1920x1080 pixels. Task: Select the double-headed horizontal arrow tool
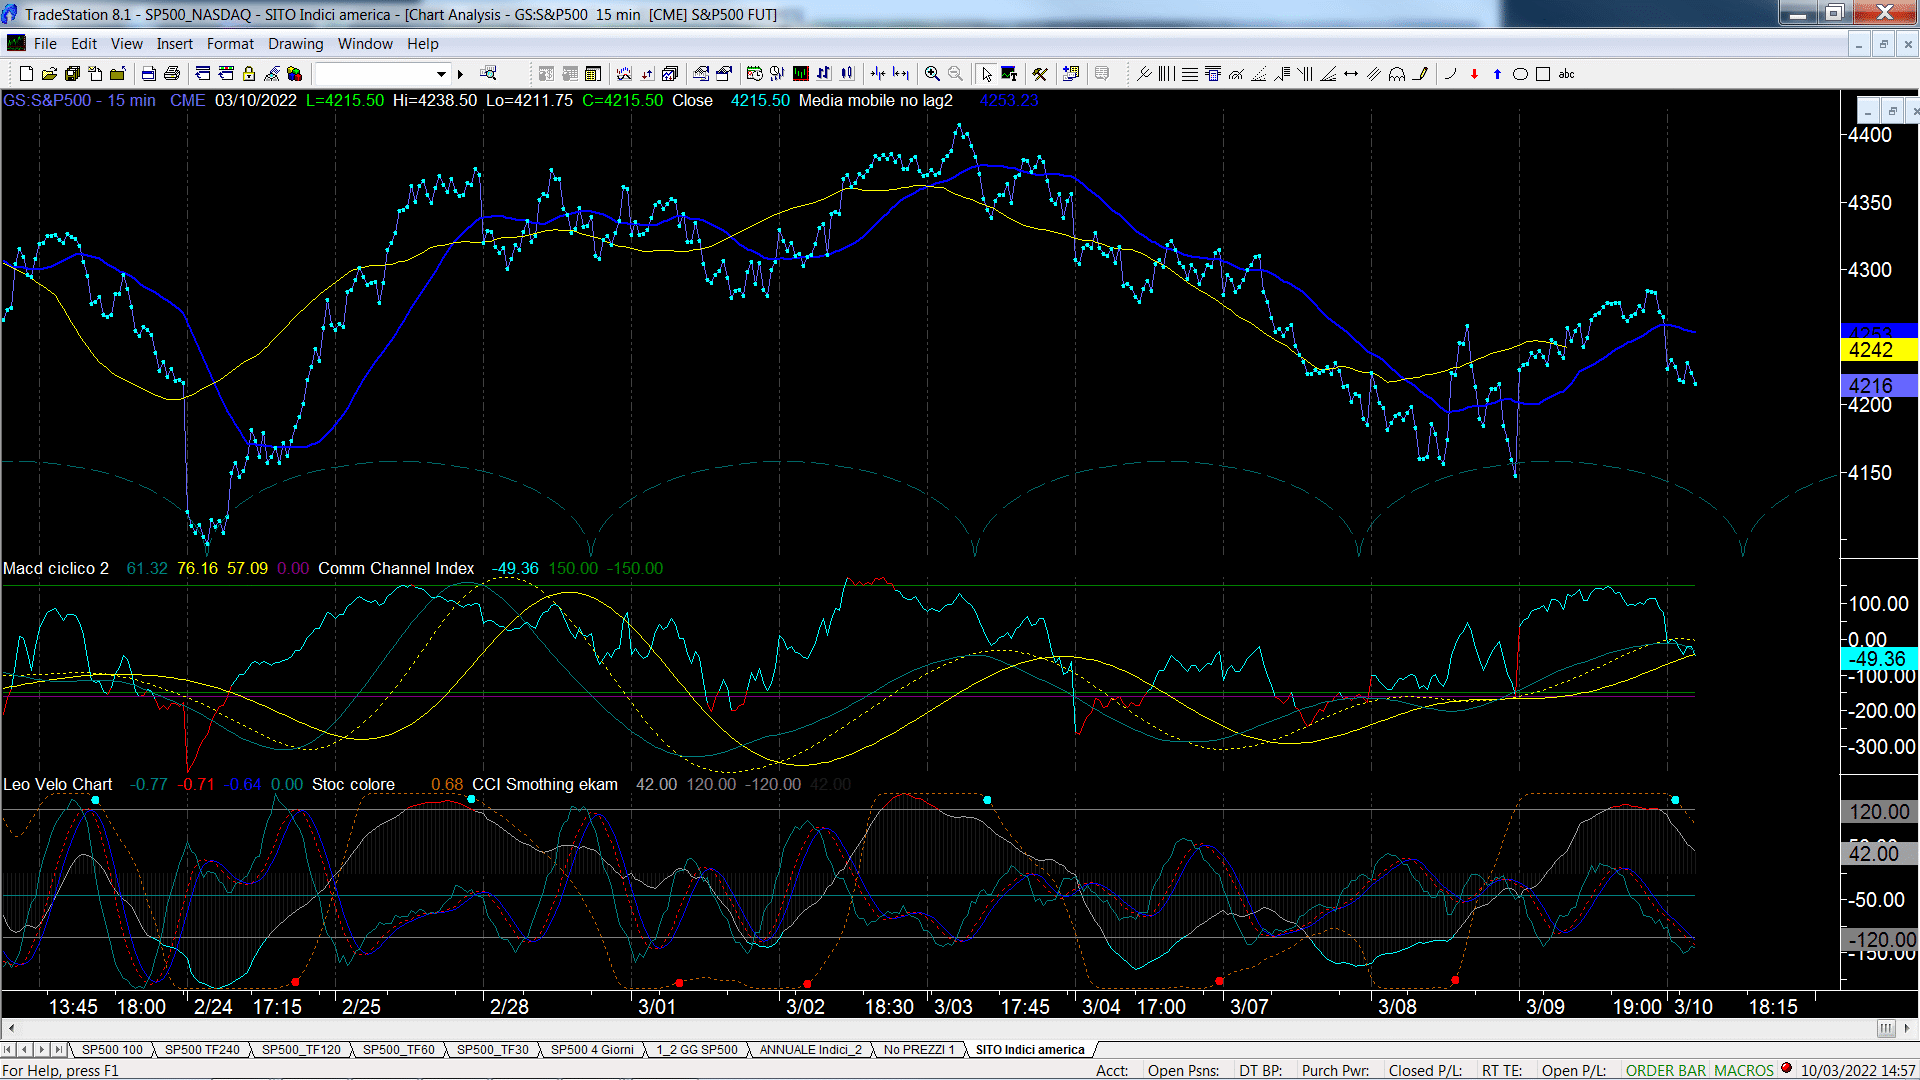1351,74
